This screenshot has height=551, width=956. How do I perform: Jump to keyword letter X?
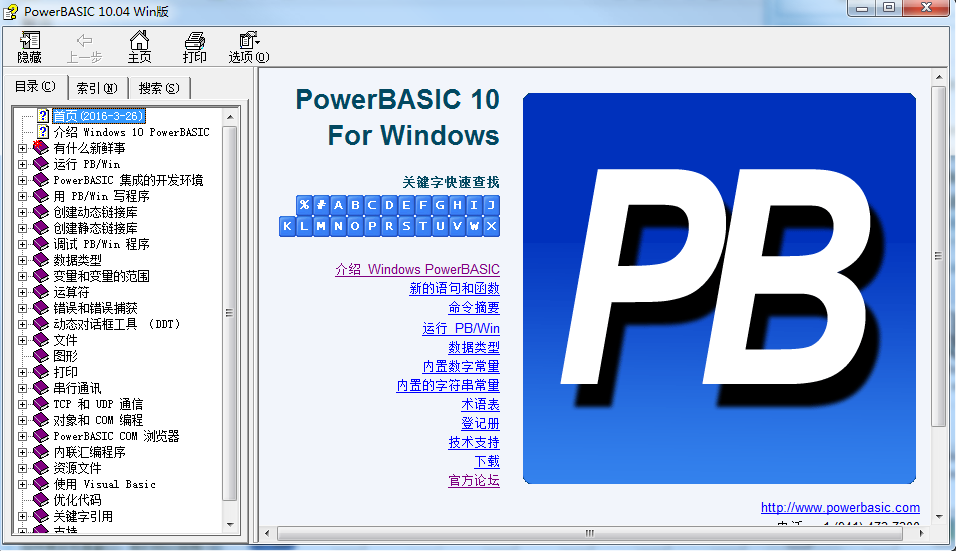[x=491, y=226]
